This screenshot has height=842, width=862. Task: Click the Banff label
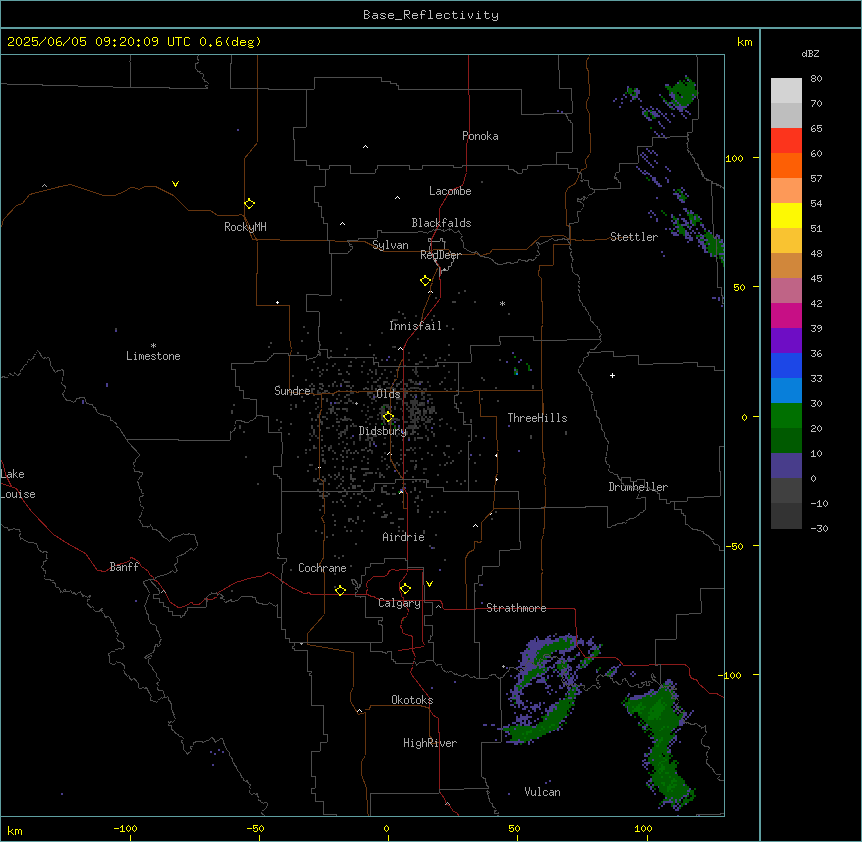pyautogui.click(x=124, y=567)
